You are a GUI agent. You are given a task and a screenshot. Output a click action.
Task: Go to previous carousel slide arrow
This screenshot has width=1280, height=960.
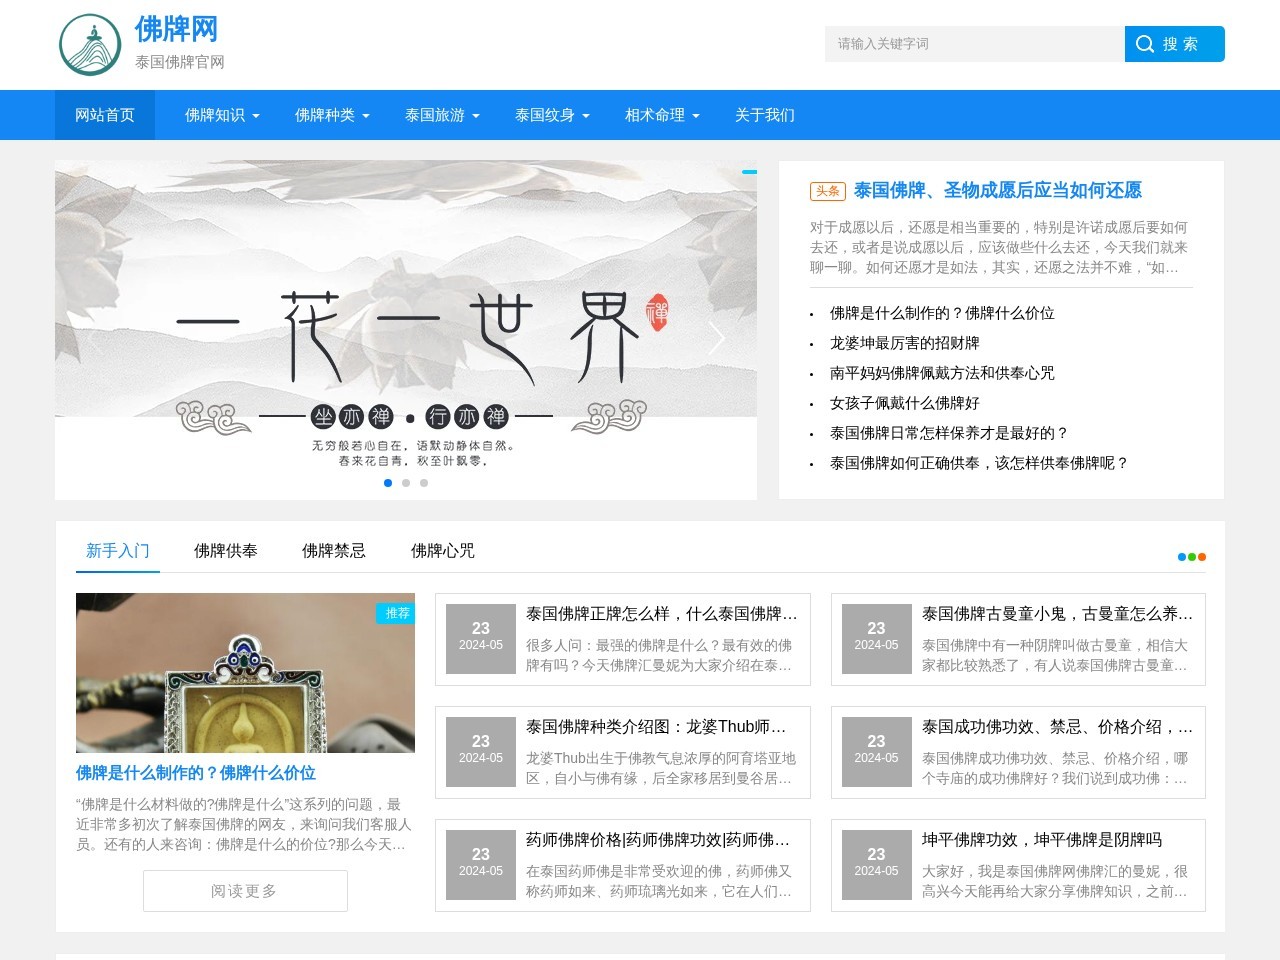[95, 339]
